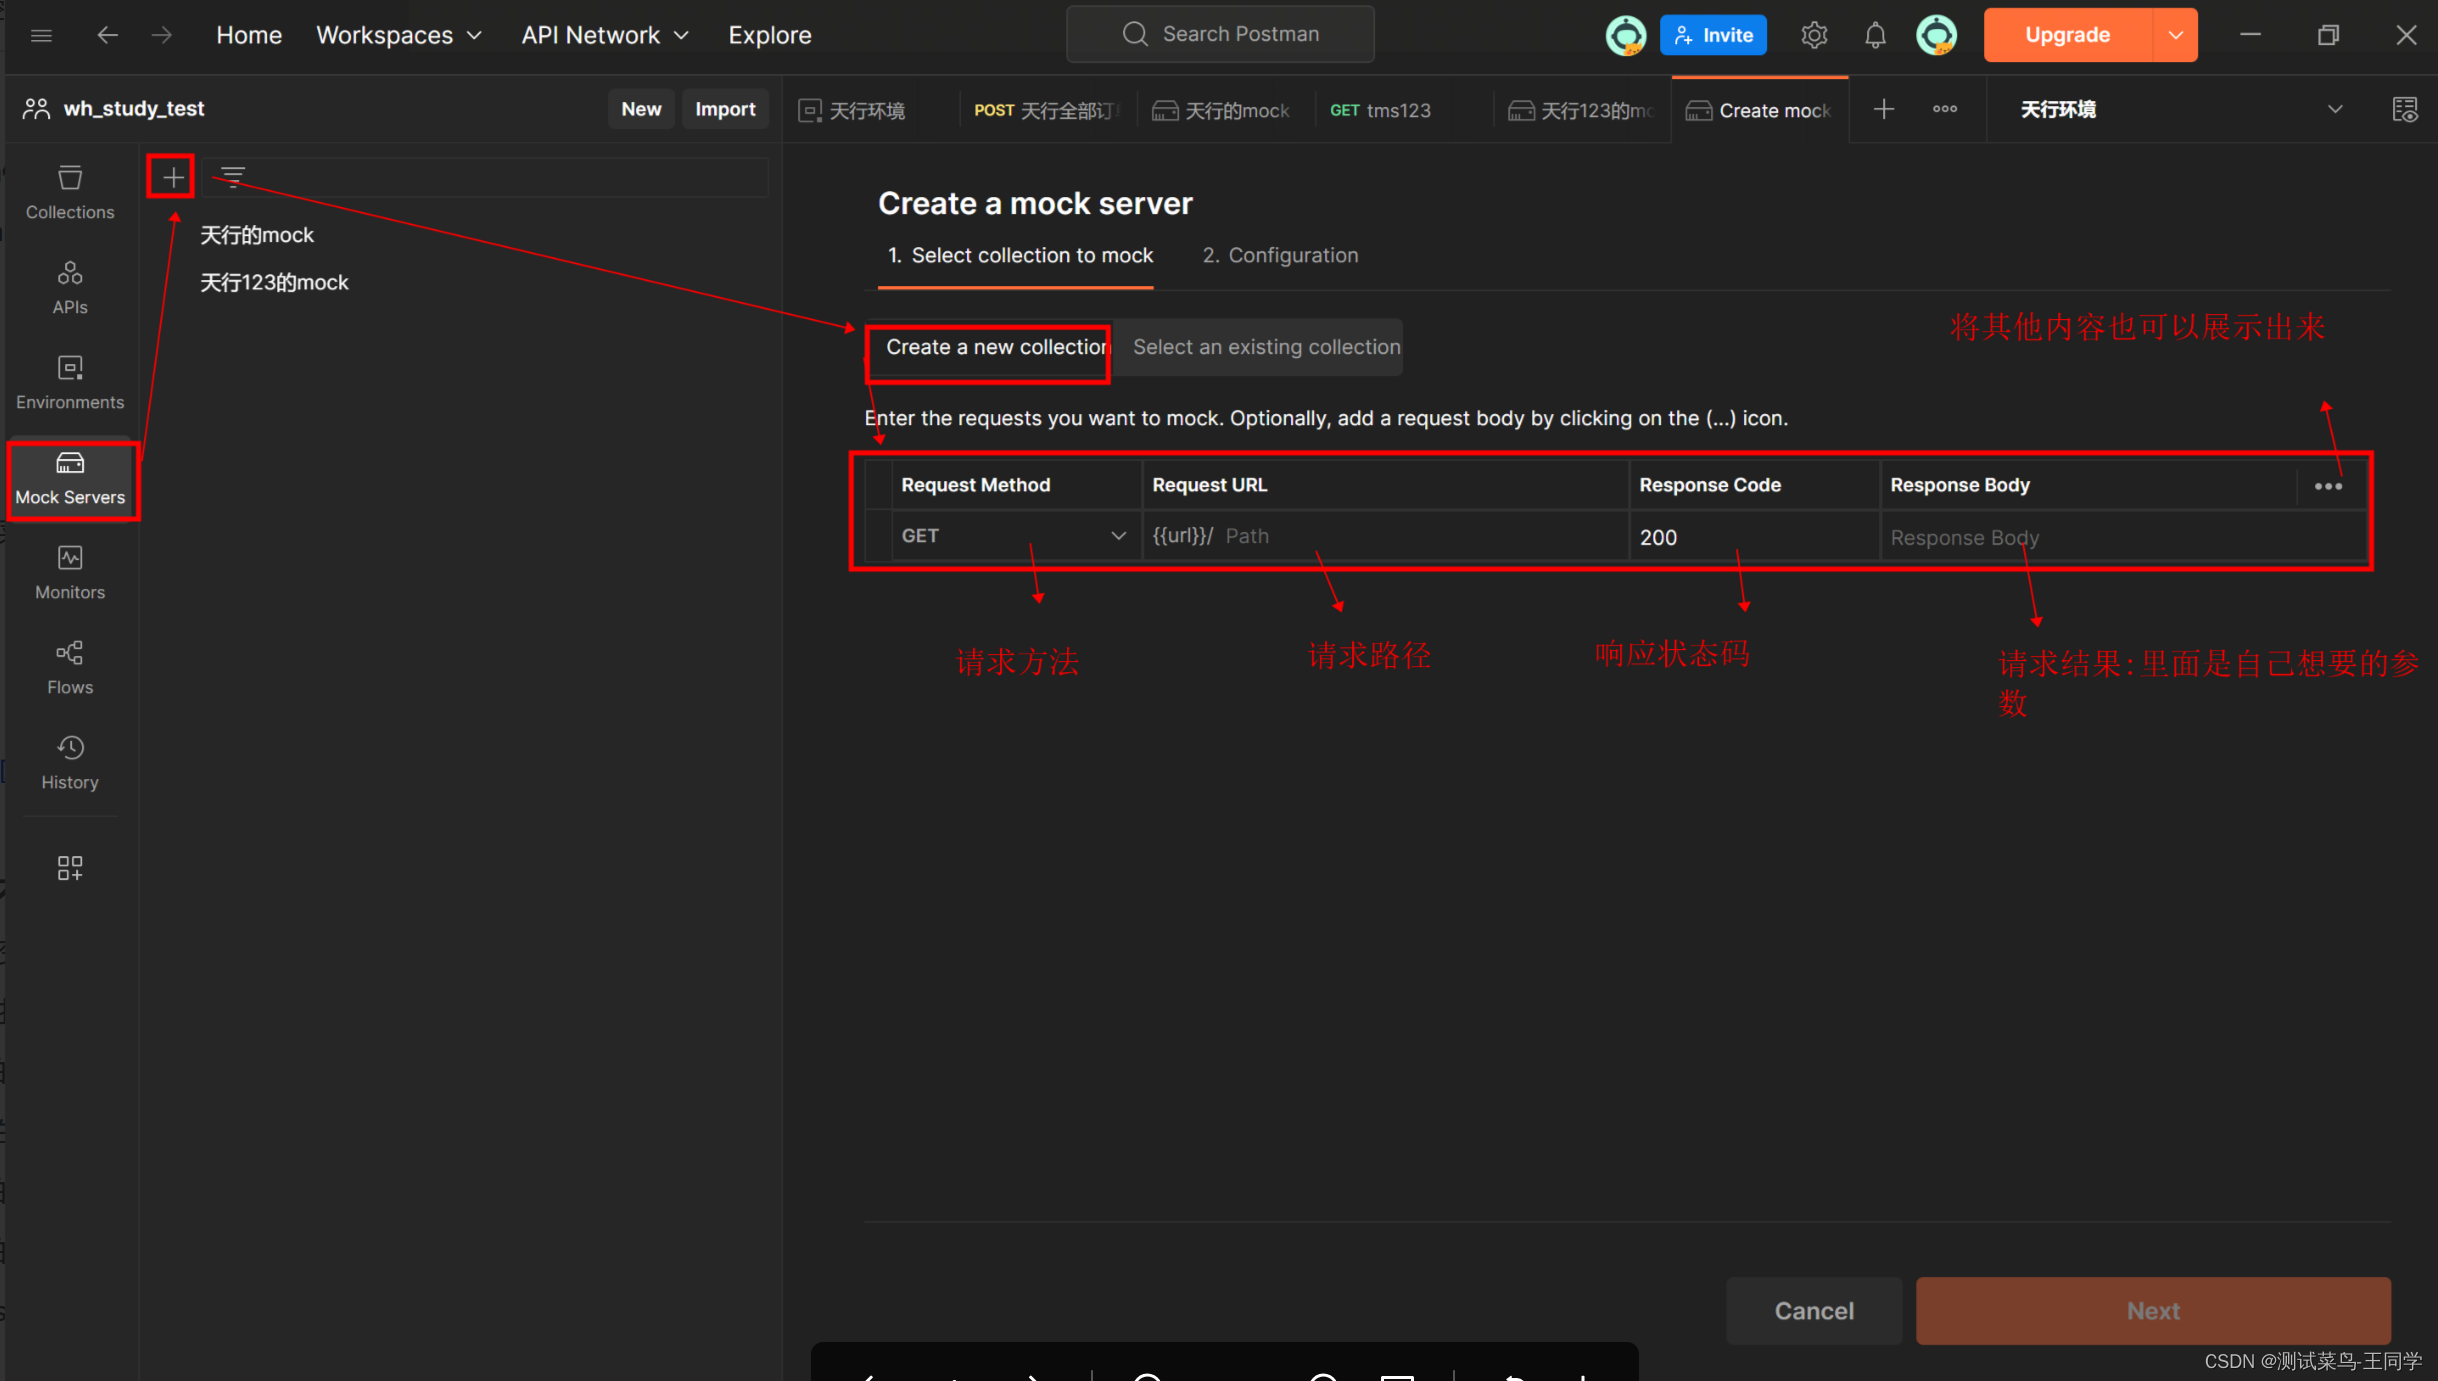Click the Response Code column header
This screenshot has width=2438, height=1381.
tap(1710, 485)
